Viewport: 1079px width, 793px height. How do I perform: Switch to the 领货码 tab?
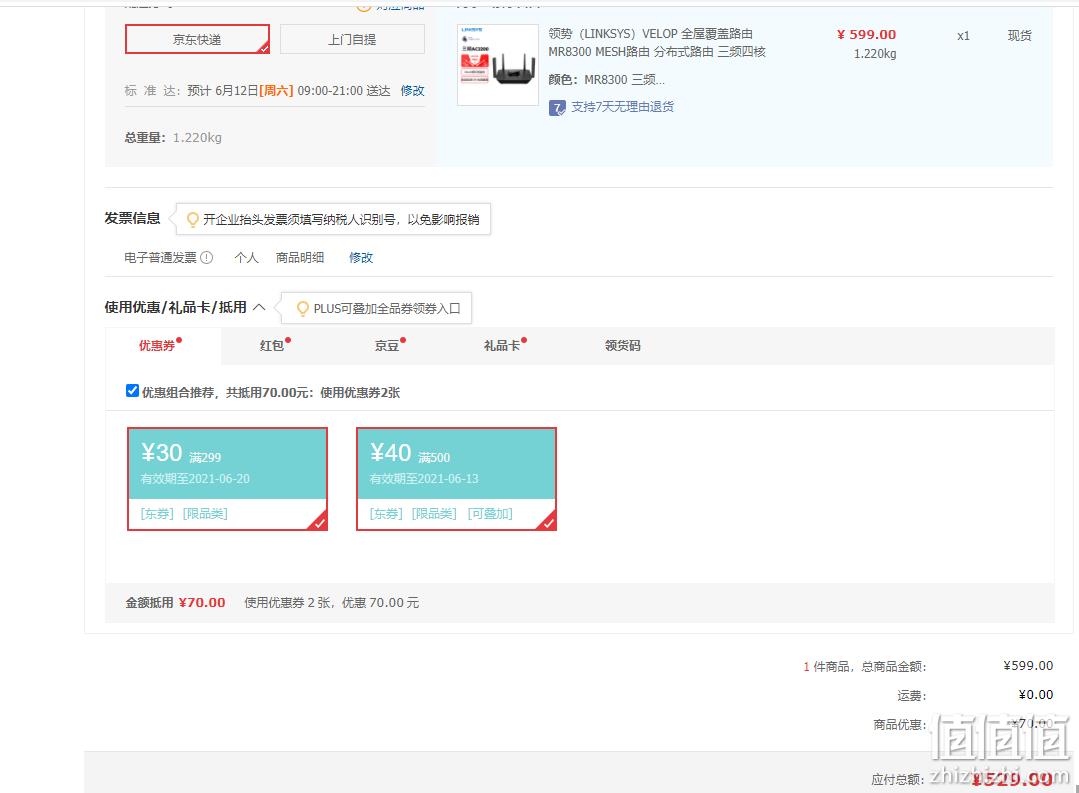coord(622,346)
